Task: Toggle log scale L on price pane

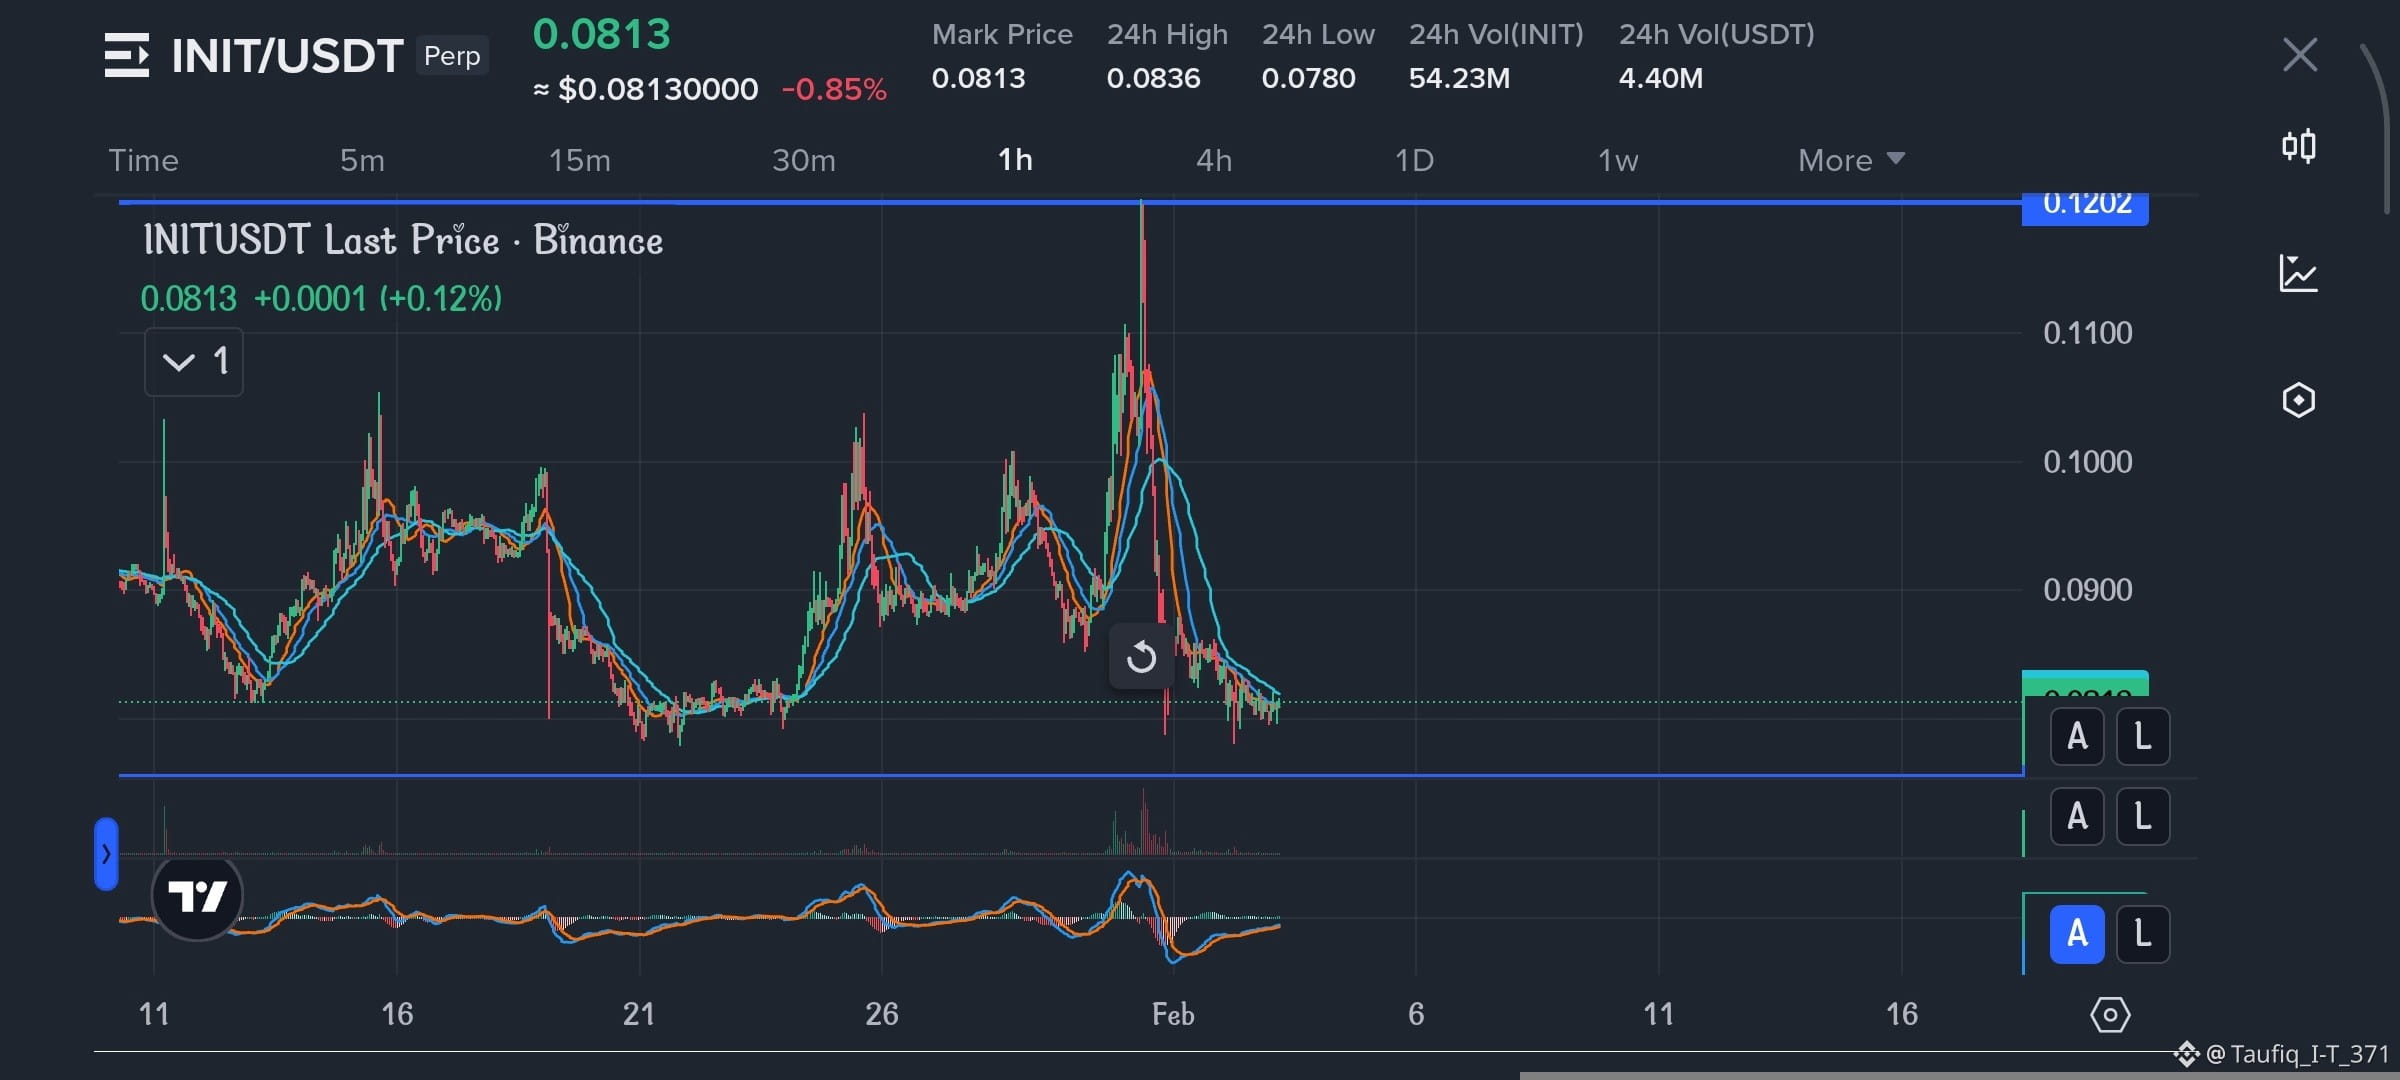Action: pyautogui.click(x=2142, y=737)
